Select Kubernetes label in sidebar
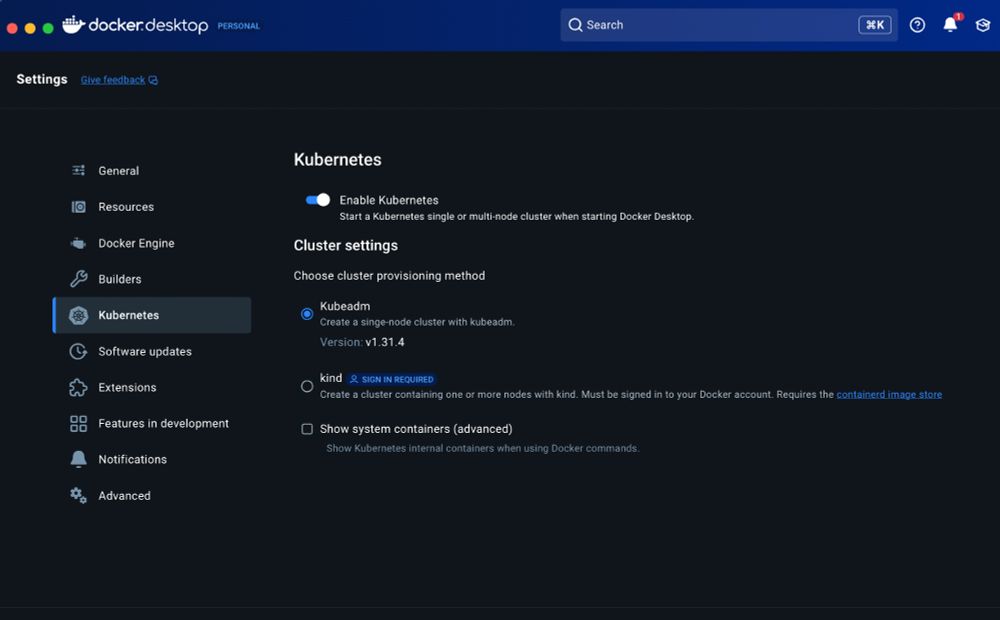This screenshot has height=620, width=1000. pos(128,315)
